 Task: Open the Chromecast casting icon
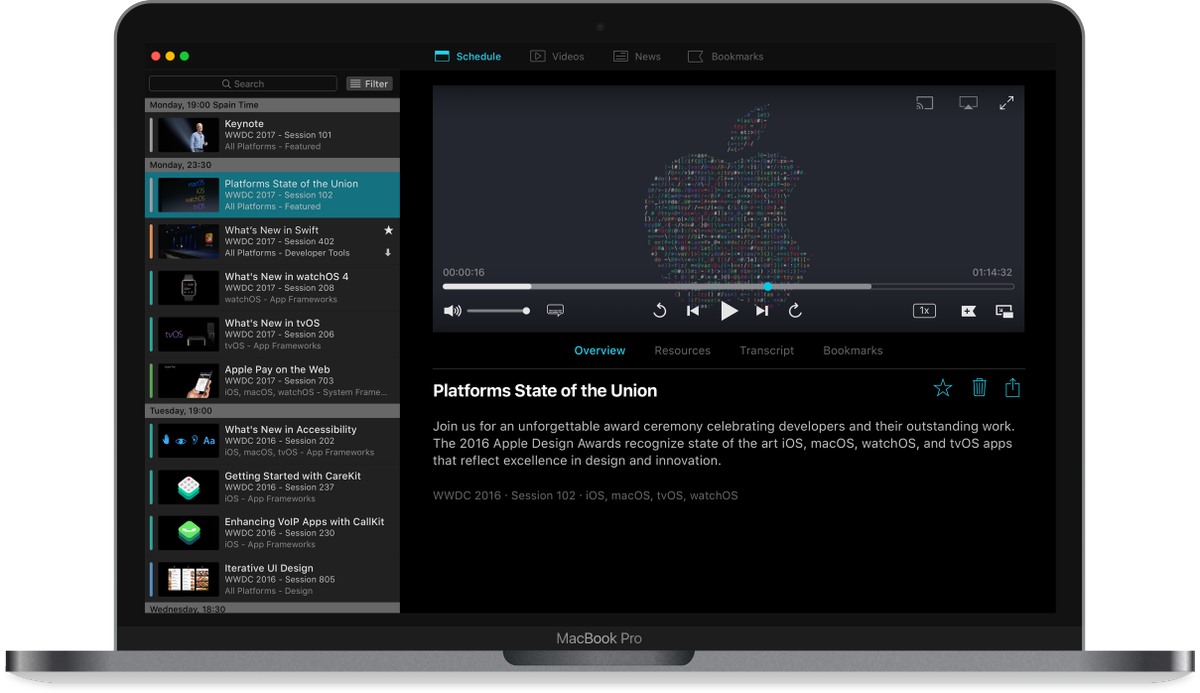coord(925,103)
